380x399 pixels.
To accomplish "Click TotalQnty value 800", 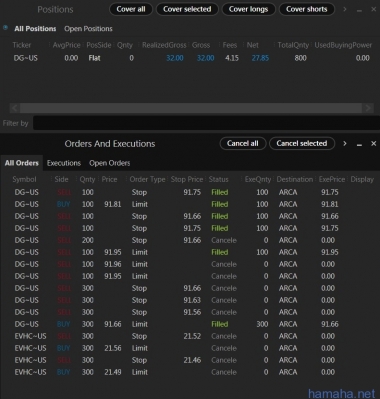I will point(300,58).
